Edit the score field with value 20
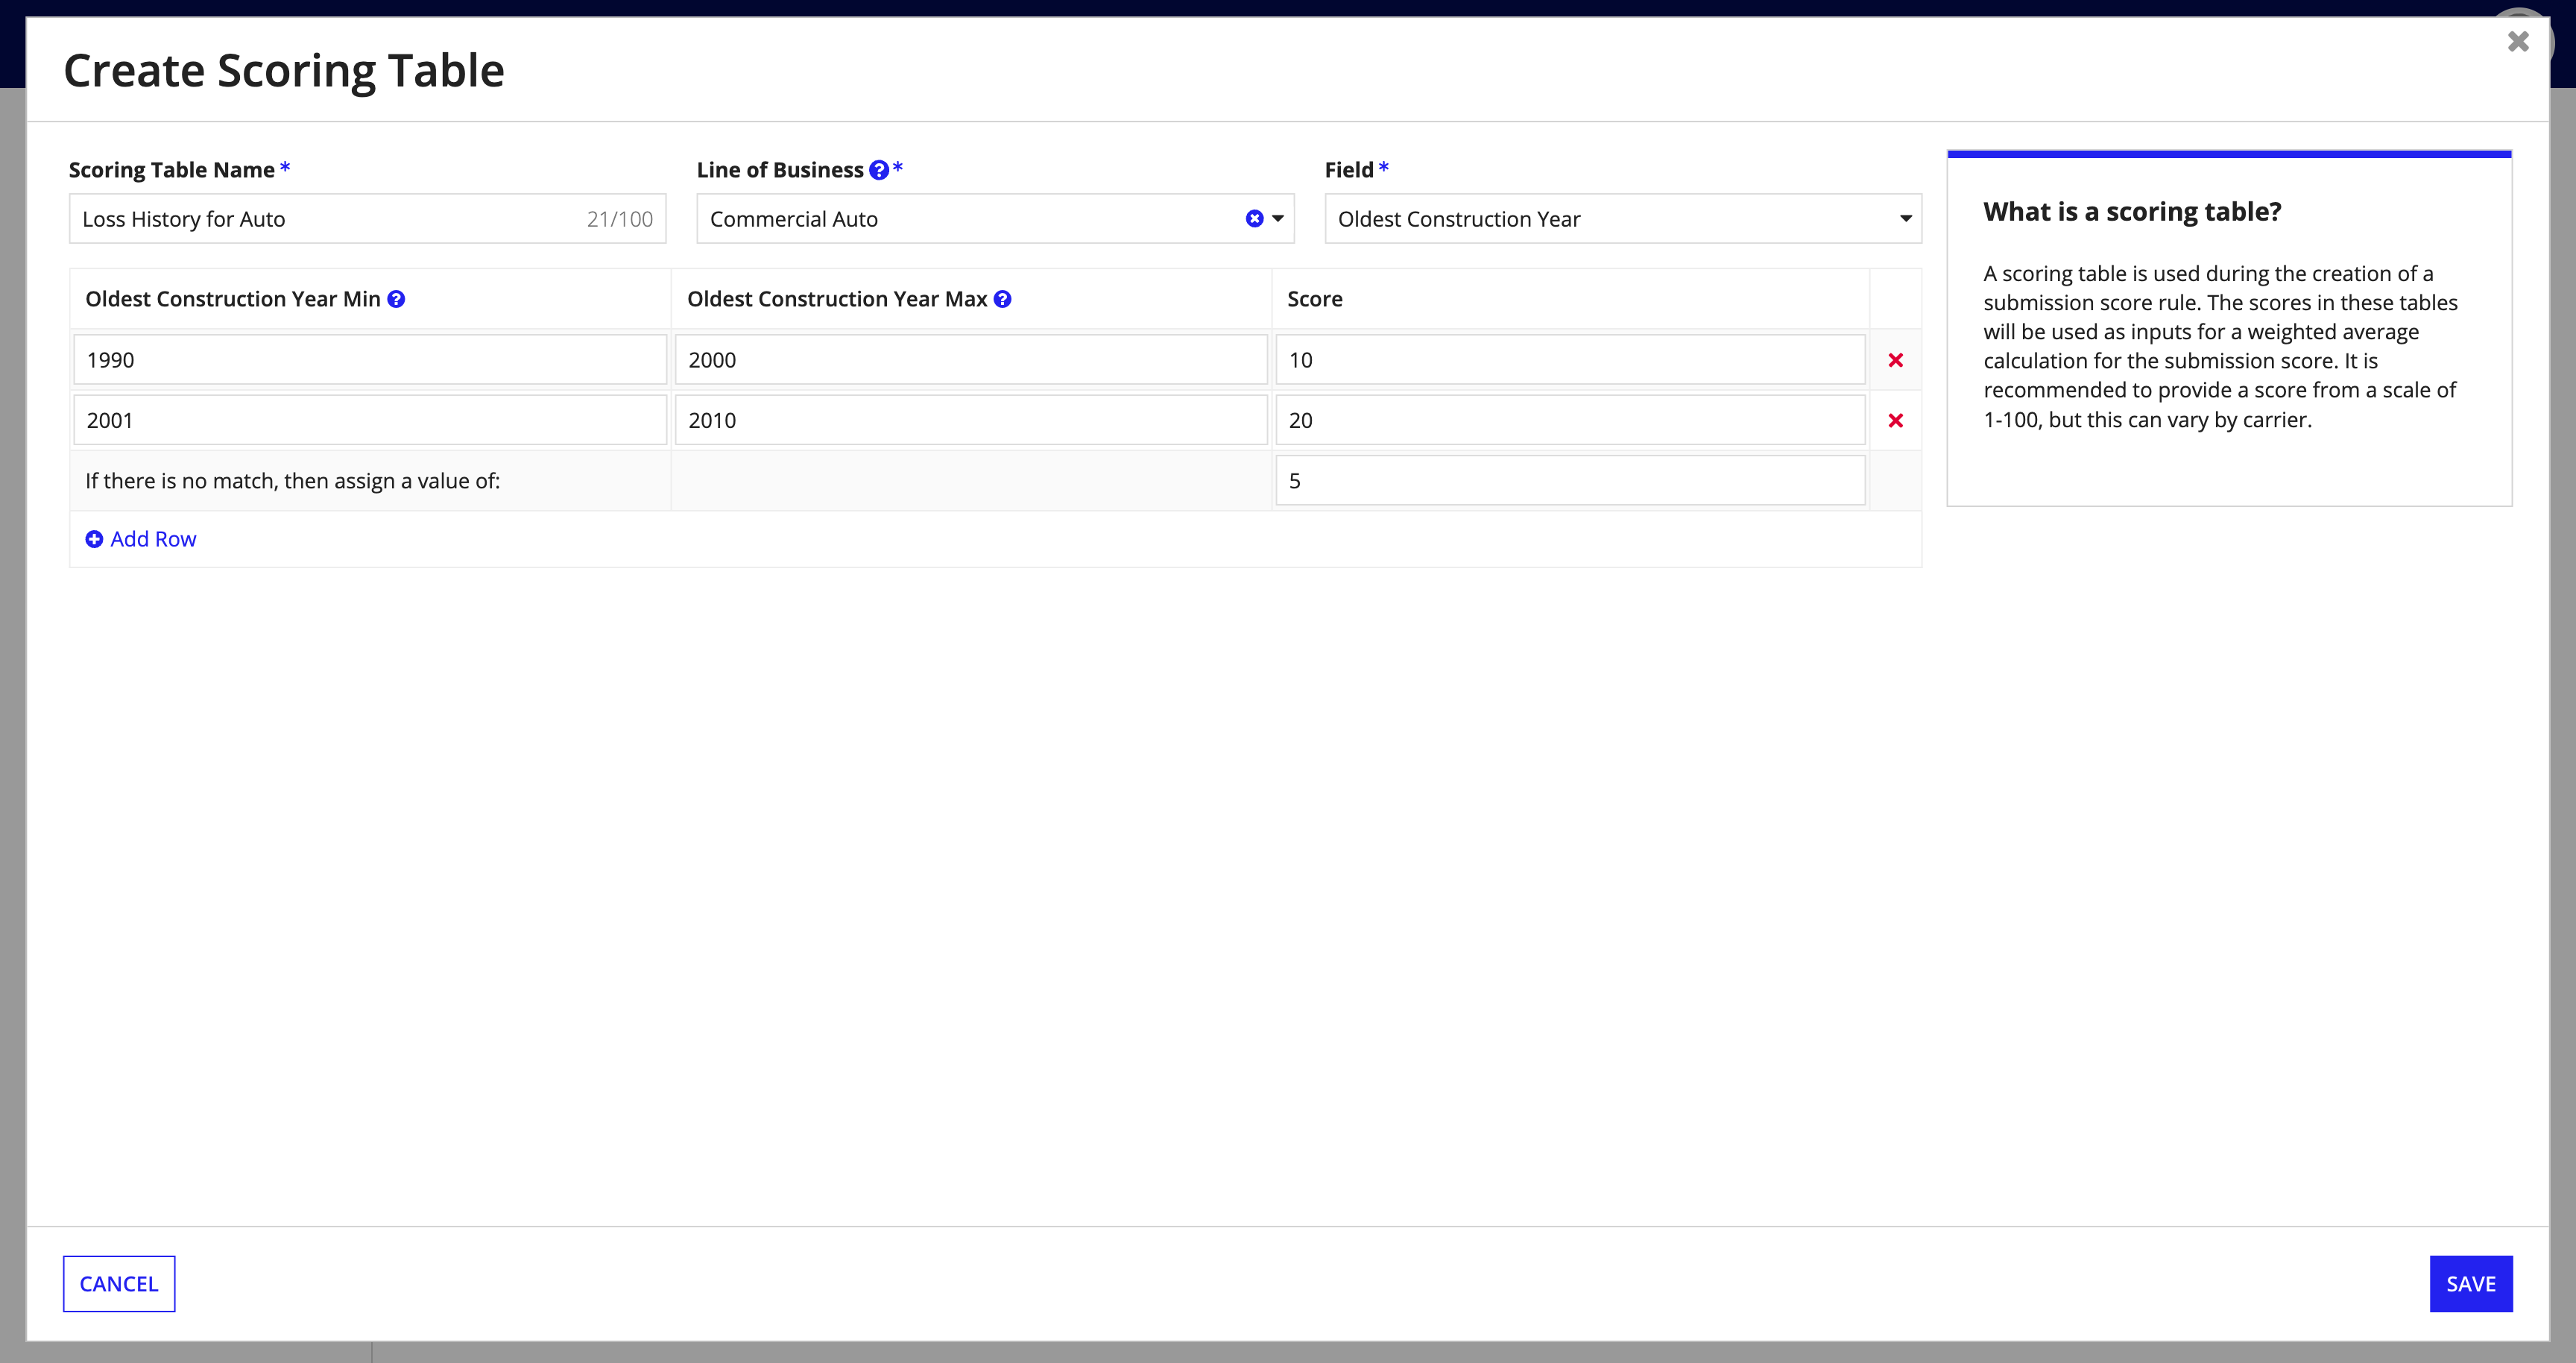Screen dimensions: 2576x1363 (1570, 421)
